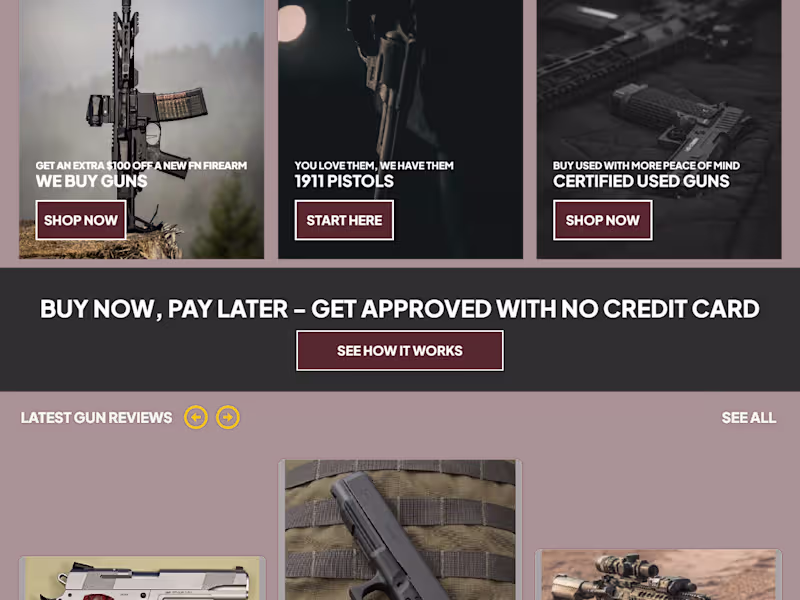
Task: Click Shop Now under Certified Used Guns
Action: (603, 220)
